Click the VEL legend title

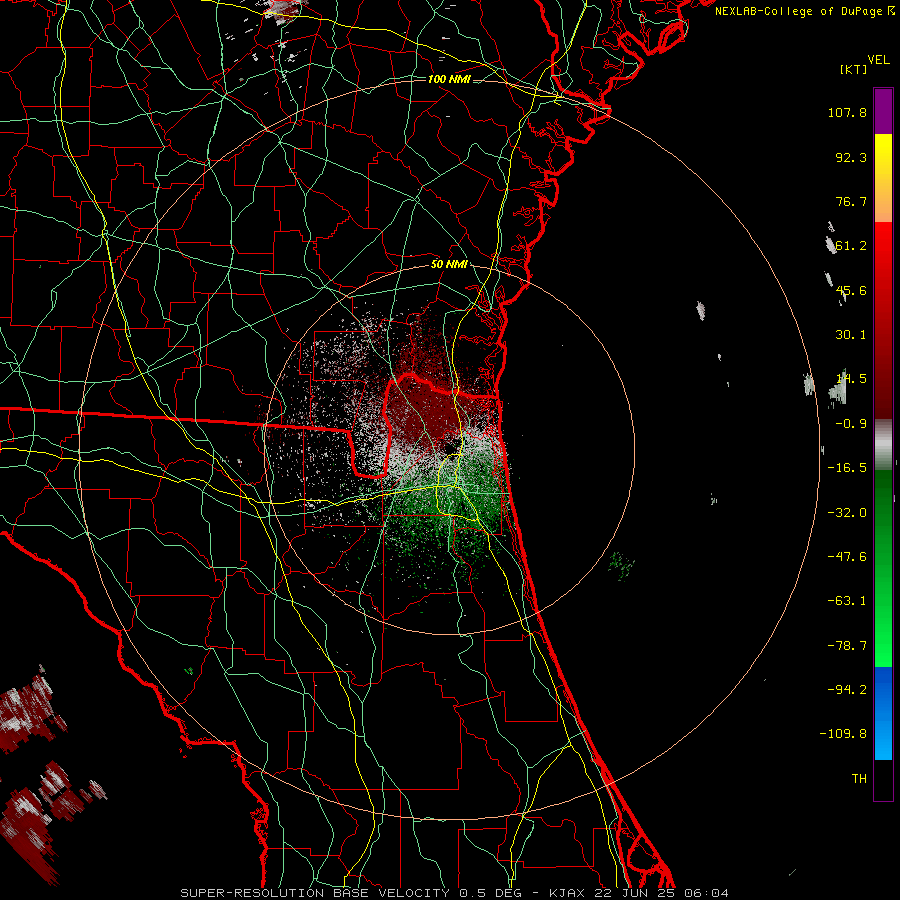tap(879, 60)
